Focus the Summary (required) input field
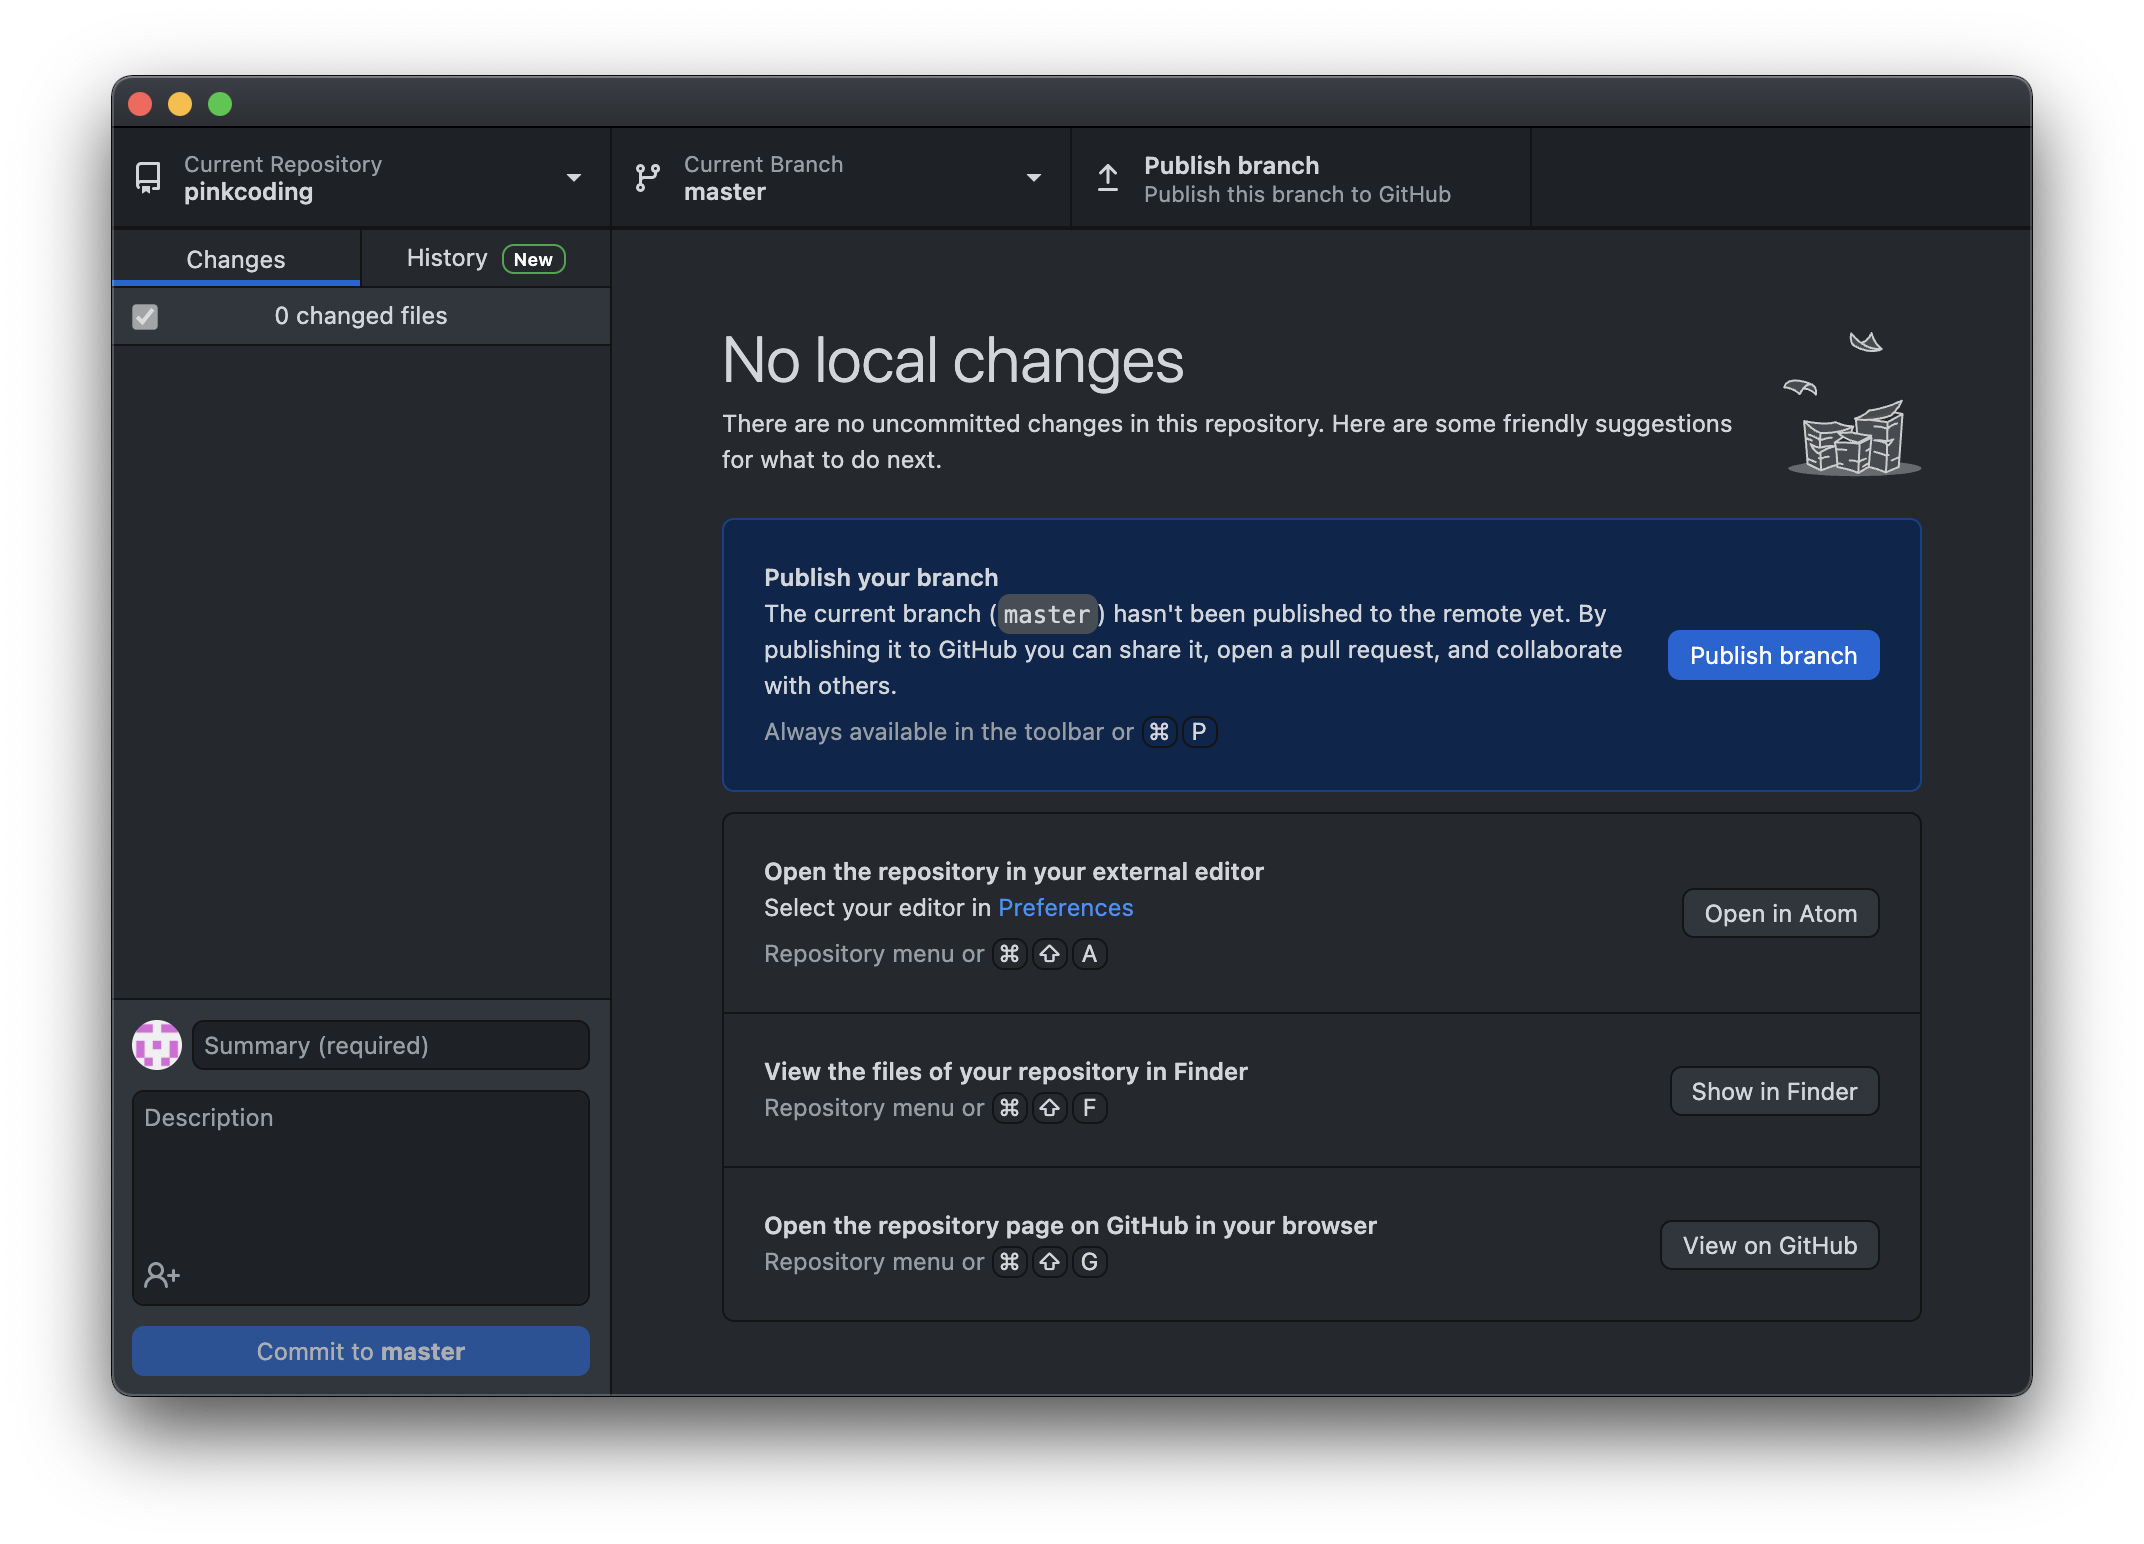The height and width of the screenshot is (1544, 2144). click(x=391, y=1045)
